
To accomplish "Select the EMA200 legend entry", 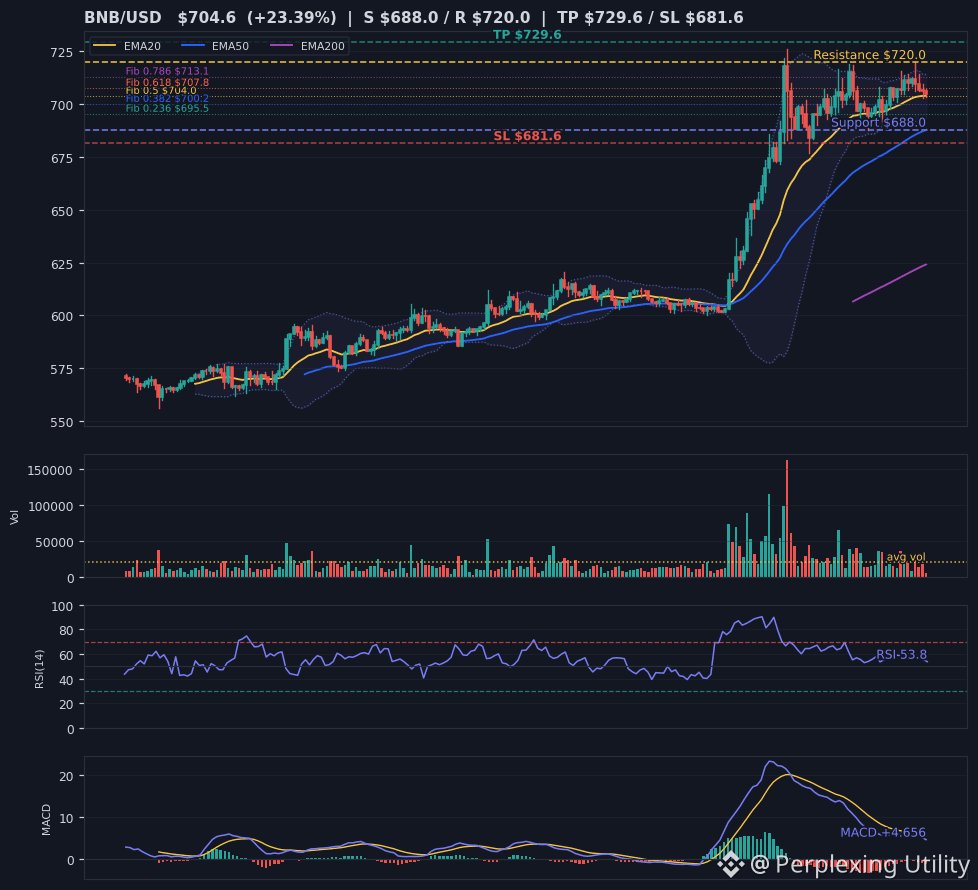I will [x=307, y=46].
